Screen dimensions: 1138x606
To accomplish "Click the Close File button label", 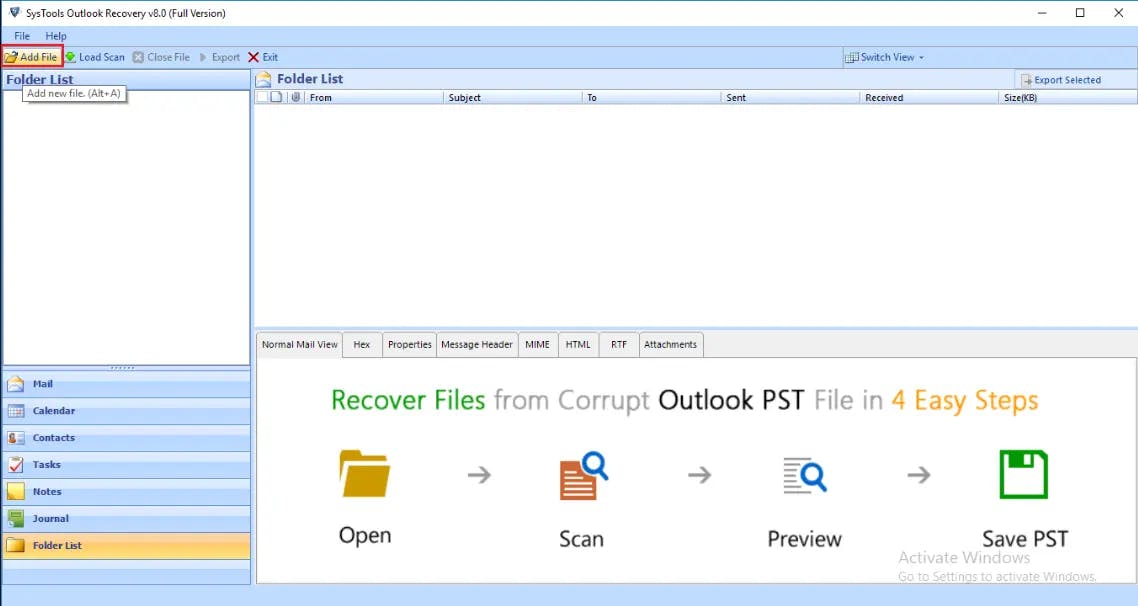I will coord(168,57).
